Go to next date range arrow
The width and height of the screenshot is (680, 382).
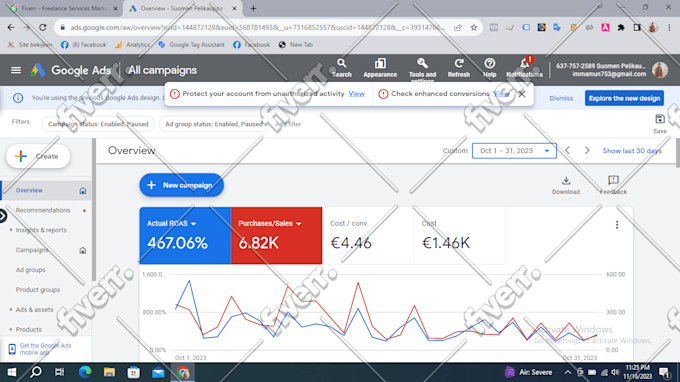click(x=587, y=150)
